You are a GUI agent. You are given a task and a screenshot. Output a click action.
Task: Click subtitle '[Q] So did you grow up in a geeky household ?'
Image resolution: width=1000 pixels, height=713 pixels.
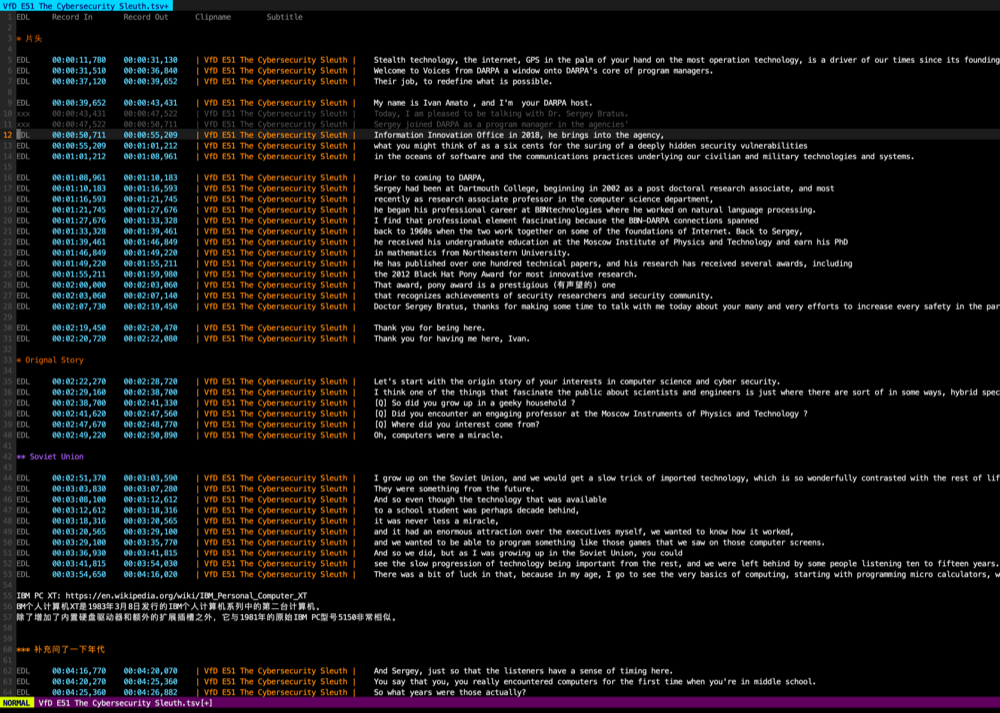(474, 403)
